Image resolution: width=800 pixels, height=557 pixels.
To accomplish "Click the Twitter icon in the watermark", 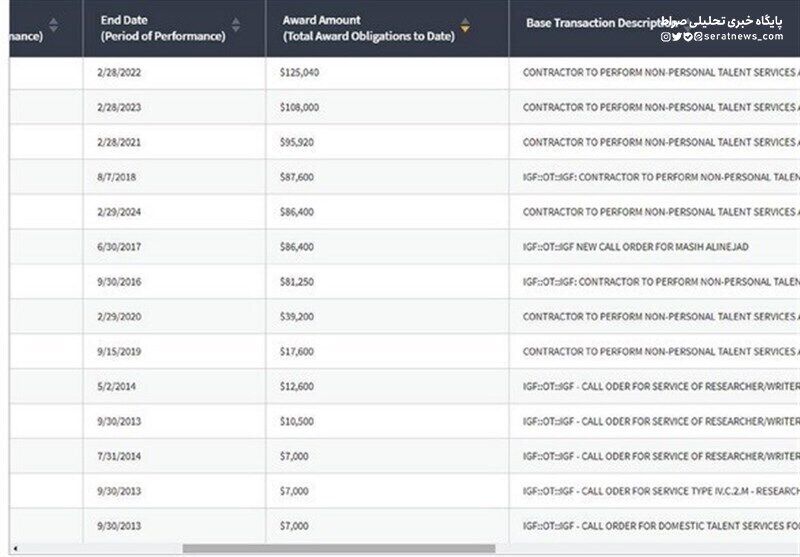I will [676, 36].
